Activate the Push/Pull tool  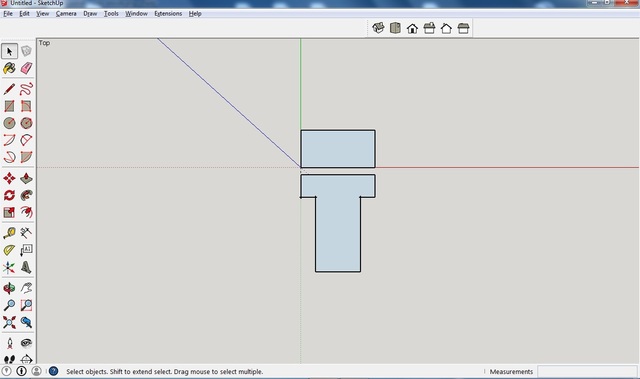[26, 178]
